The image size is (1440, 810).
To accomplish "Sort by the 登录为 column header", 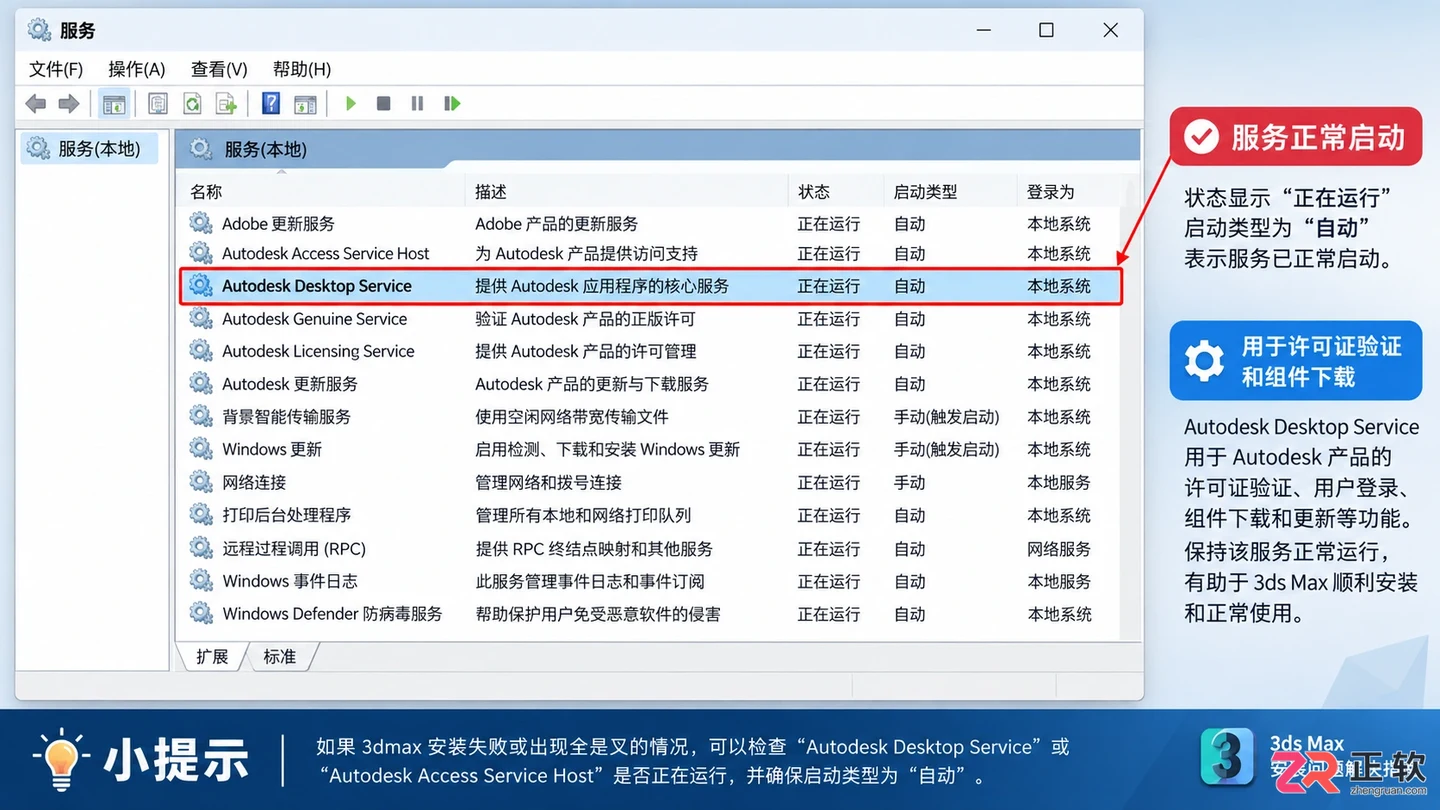I will coord(1051,192).
